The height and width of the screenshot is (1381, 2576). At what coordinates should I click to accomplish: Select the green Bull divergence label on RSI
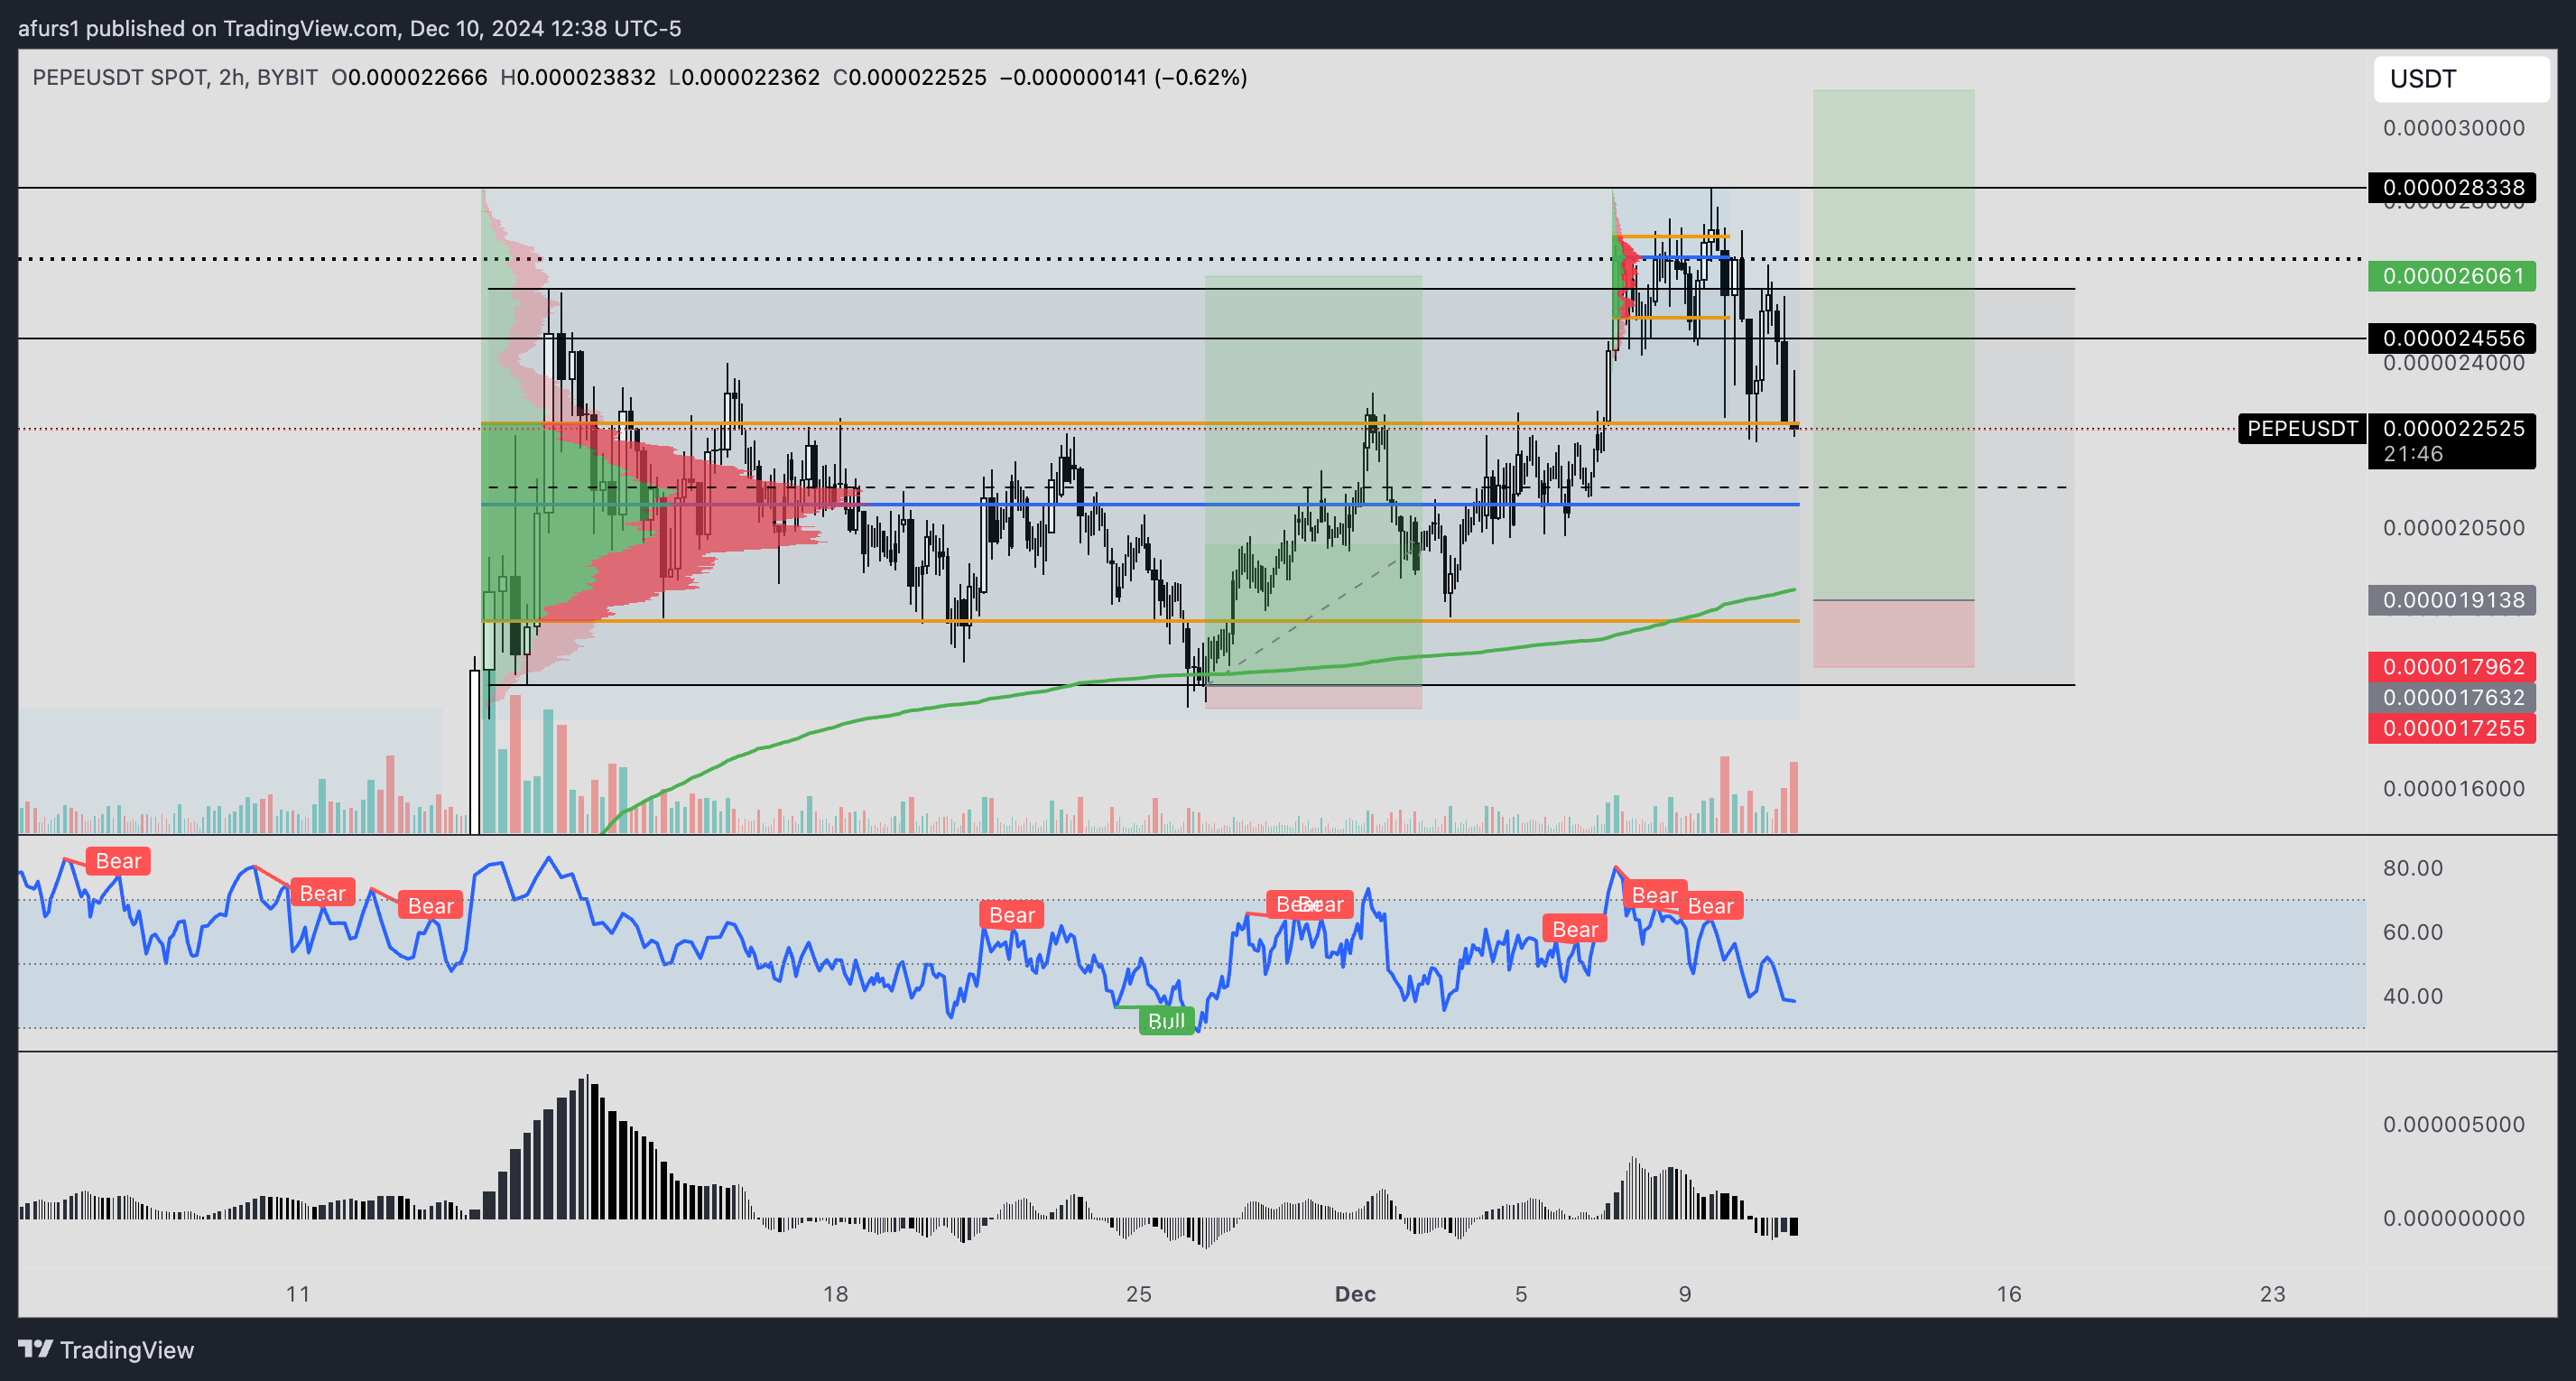1166,1021
